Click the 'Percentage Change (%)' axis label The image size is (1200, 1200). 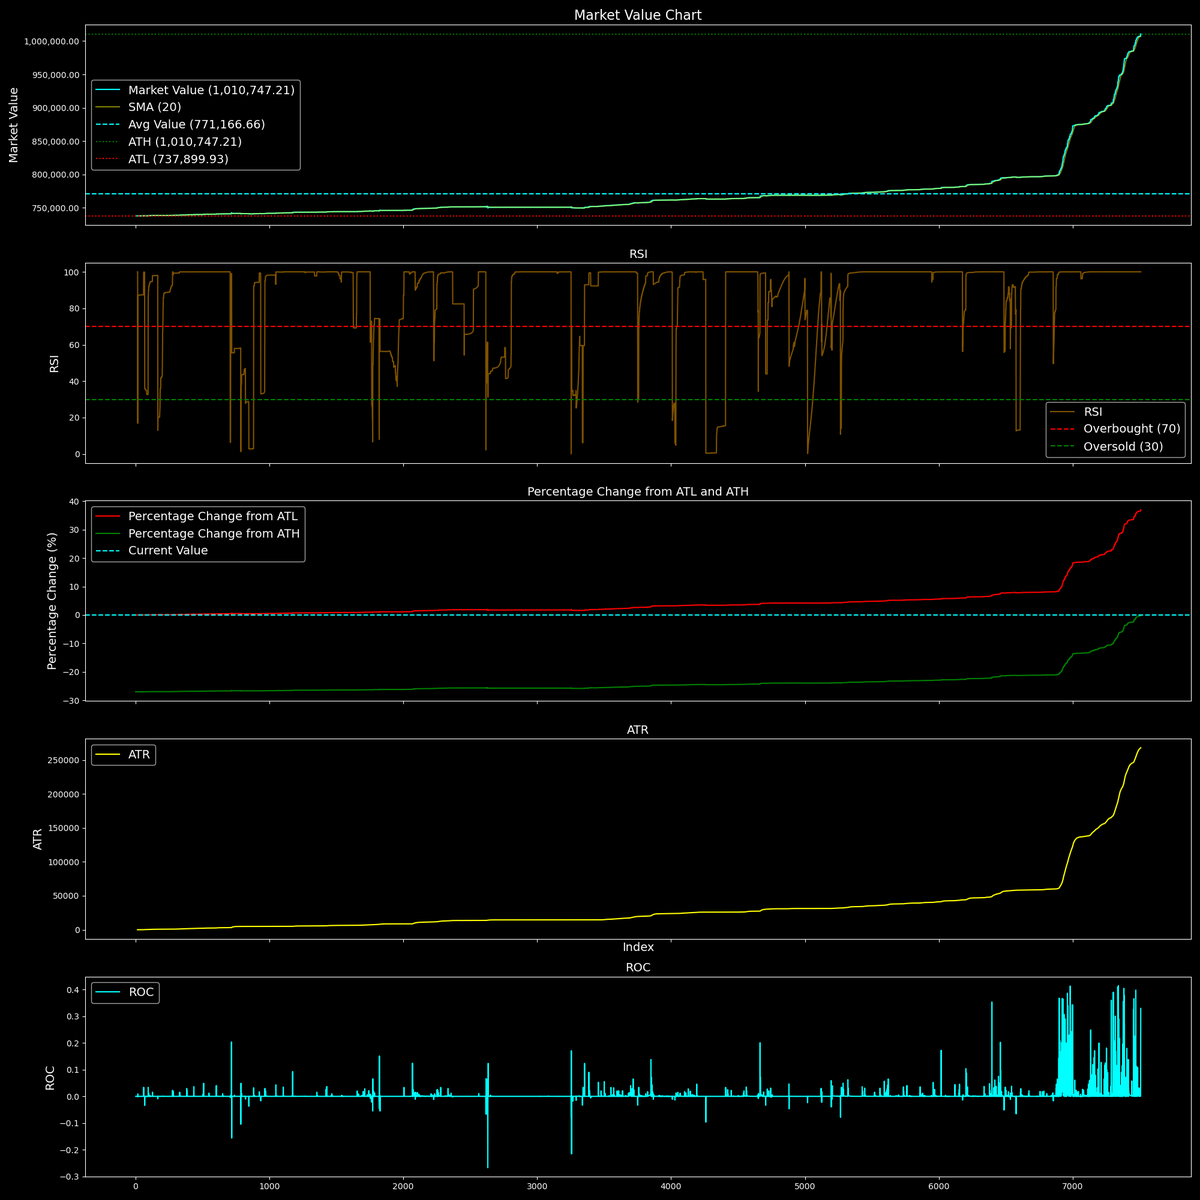pos(54,601)
